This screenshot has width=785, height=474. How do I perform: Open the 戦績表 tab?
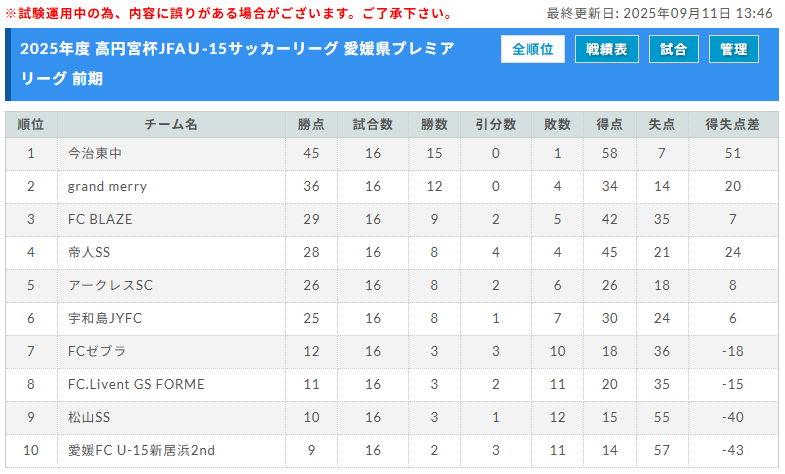(607, 50)
